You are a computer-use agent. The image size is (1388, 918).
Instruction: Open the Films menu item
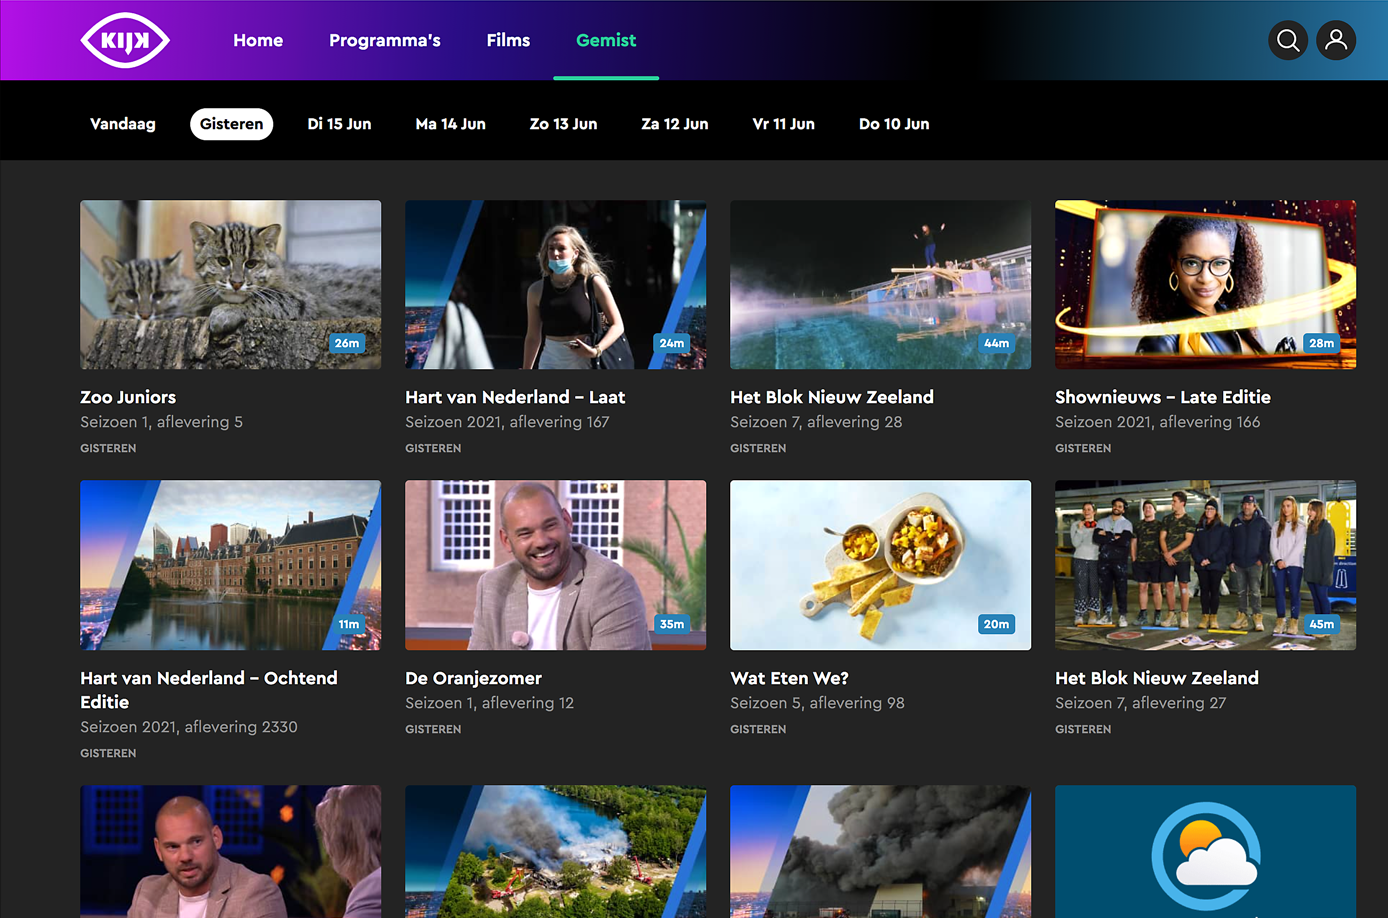[x=508, y=40]
